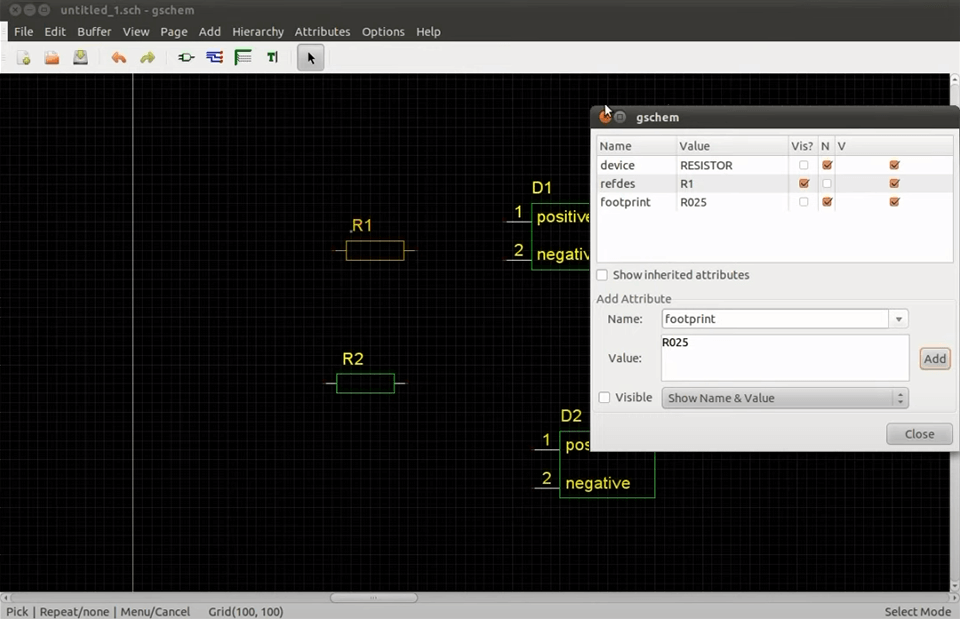Enable Show inherited attributes checkbox

(602, 275)
